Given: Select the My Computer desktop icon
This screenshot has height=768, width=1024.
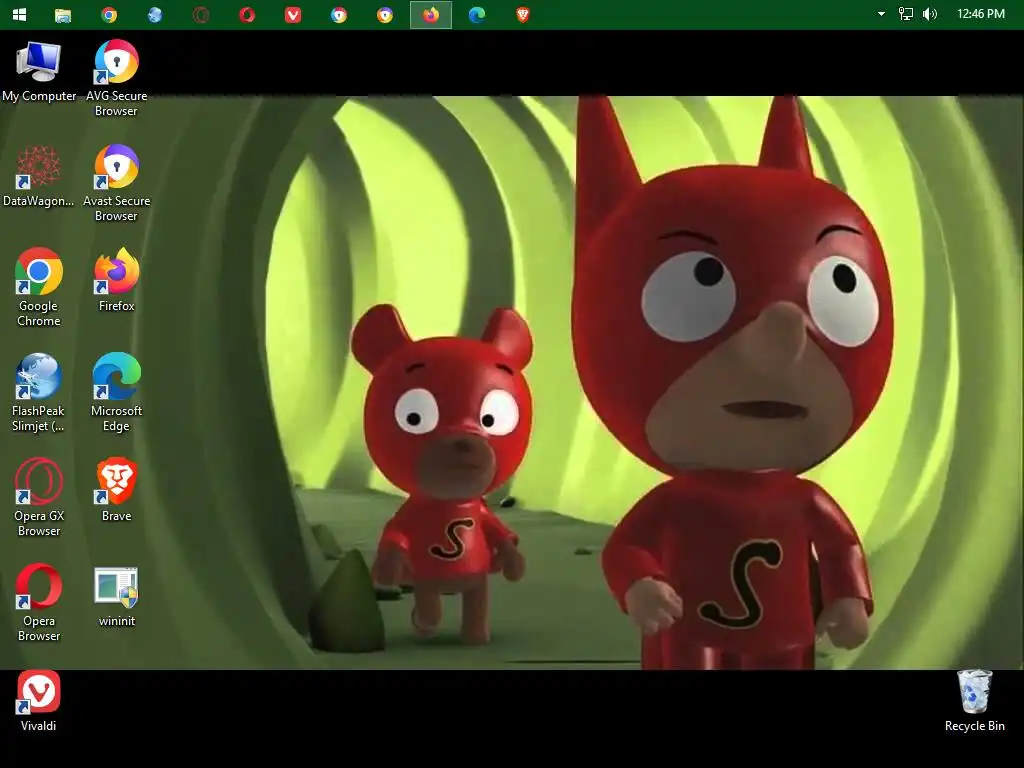Looking at the screenshot, I should [x=39, y=72].
